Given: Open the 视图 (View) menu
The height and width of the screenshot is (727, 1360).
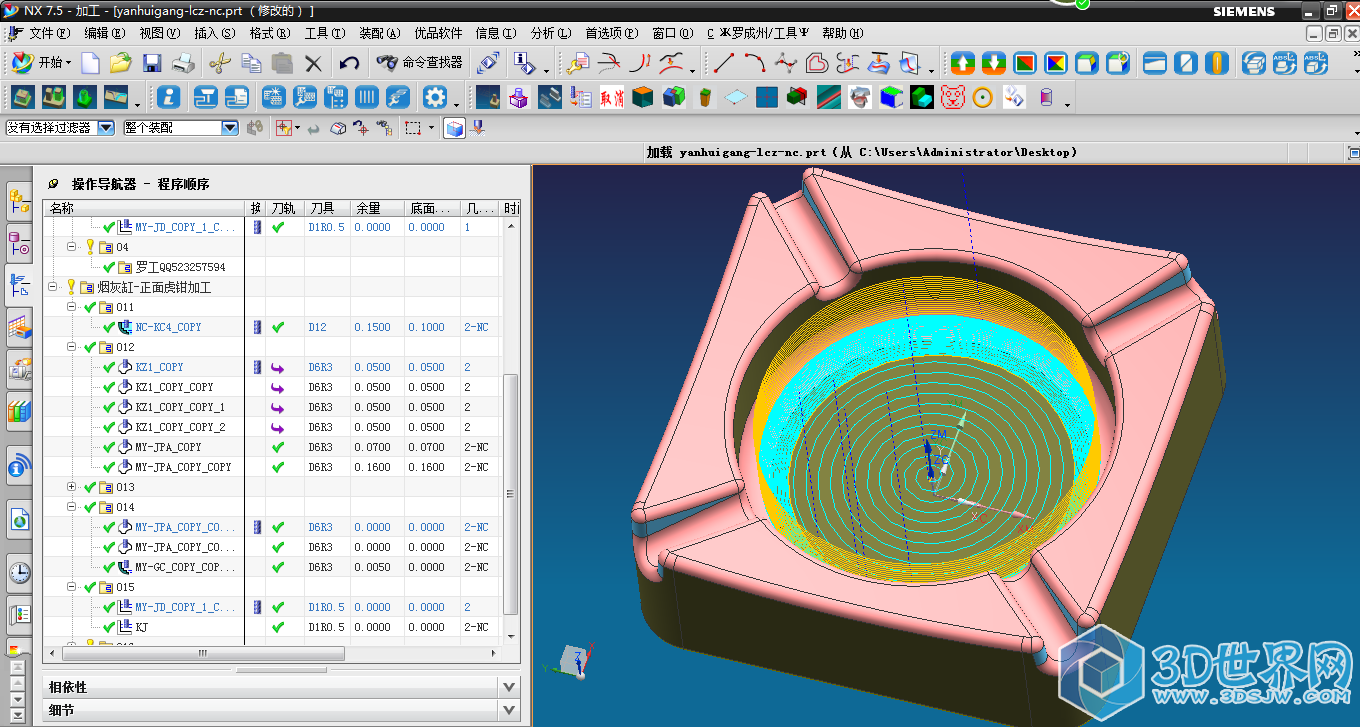Looking at the screenshot, I should click(159, 33).
